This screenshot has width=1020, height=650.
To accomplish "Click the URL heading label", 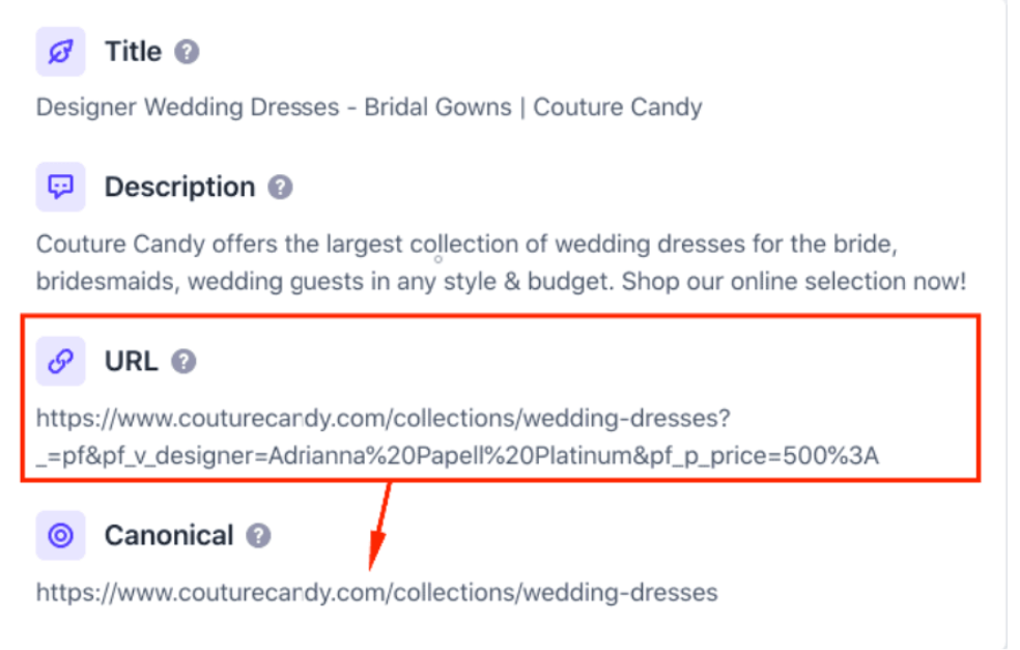I will point(131,361).
